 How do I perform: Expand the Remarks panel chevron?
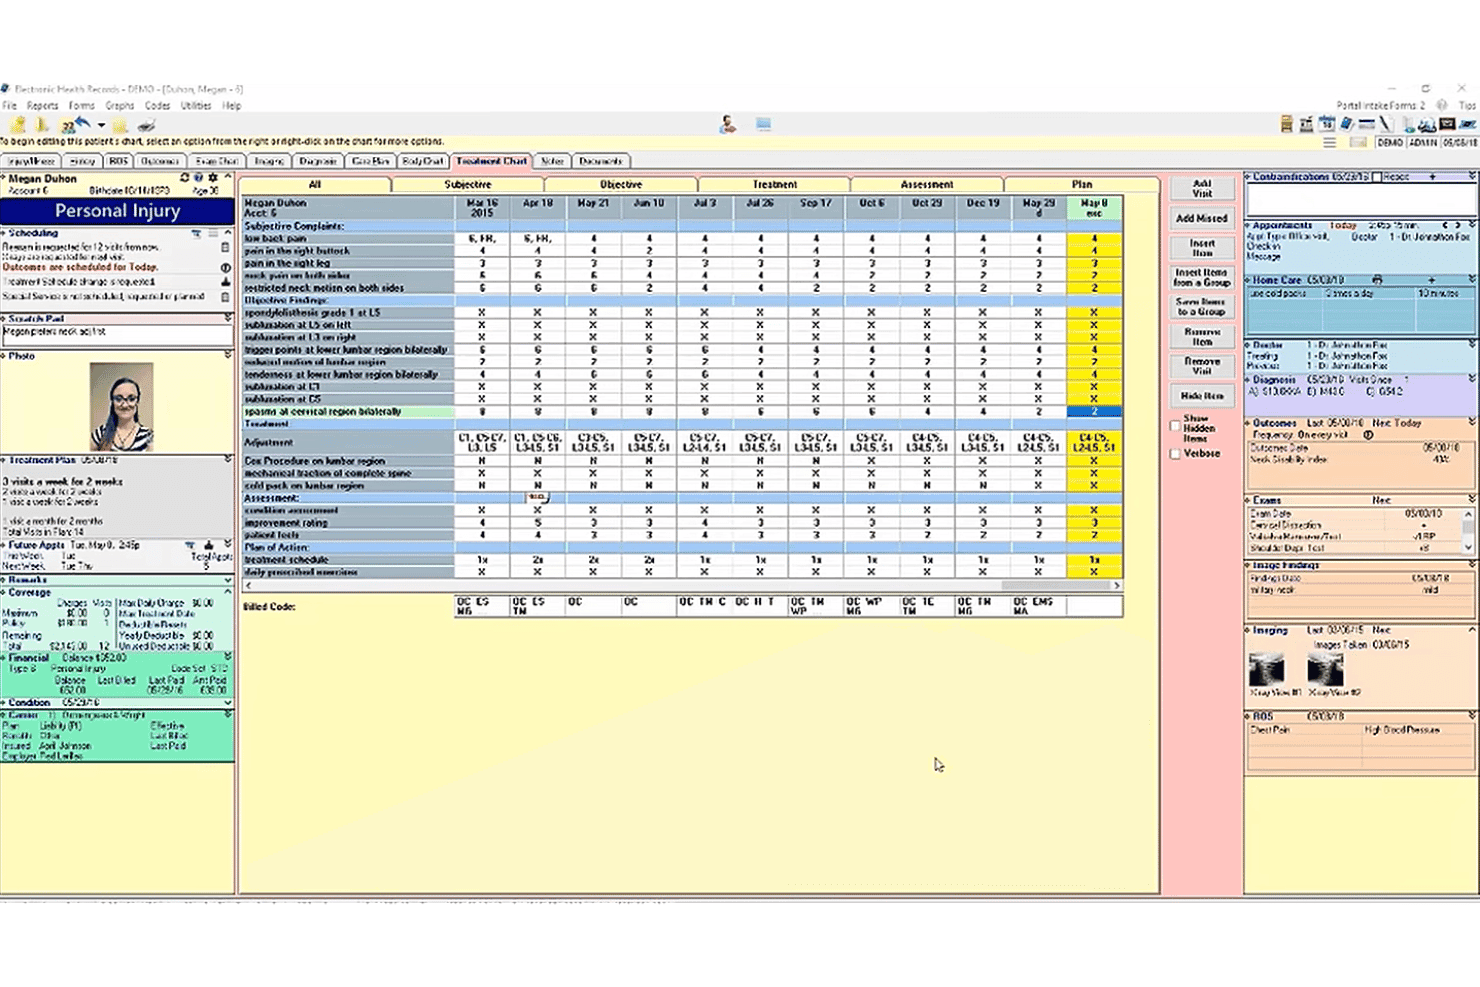[x=228, y=580]
